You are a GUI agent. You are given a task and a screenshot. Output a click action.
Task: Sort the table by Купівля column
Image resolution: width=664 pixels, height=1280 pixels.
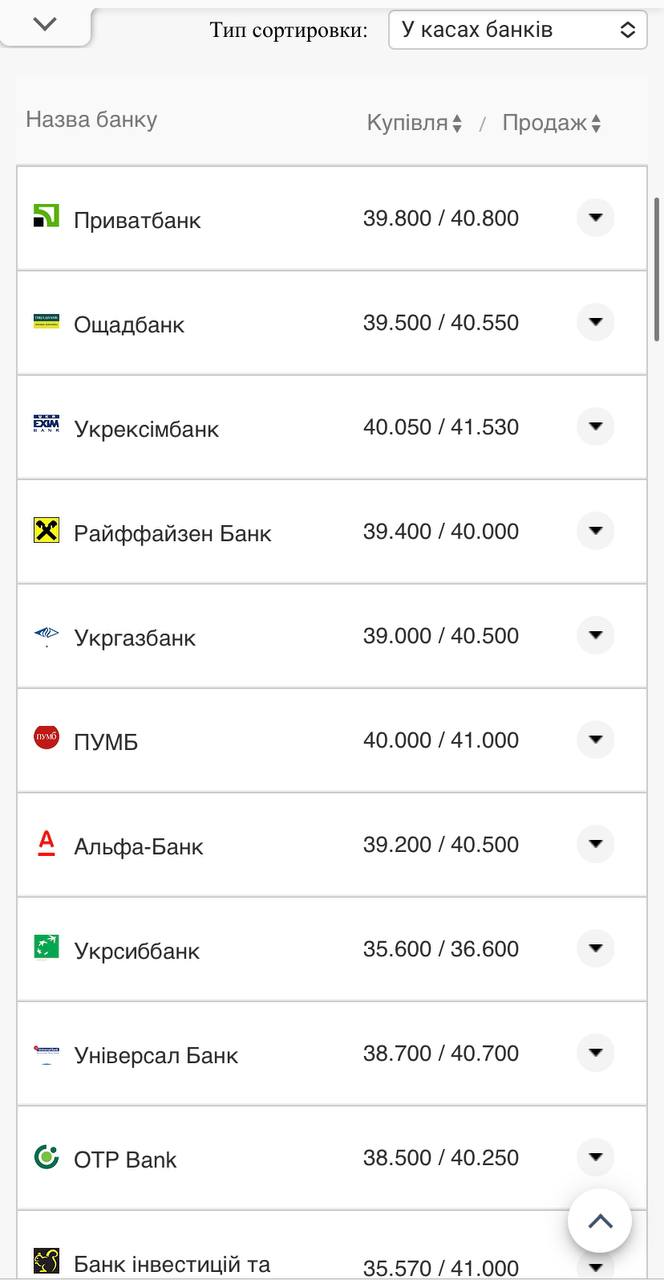[x=414, y=123]
